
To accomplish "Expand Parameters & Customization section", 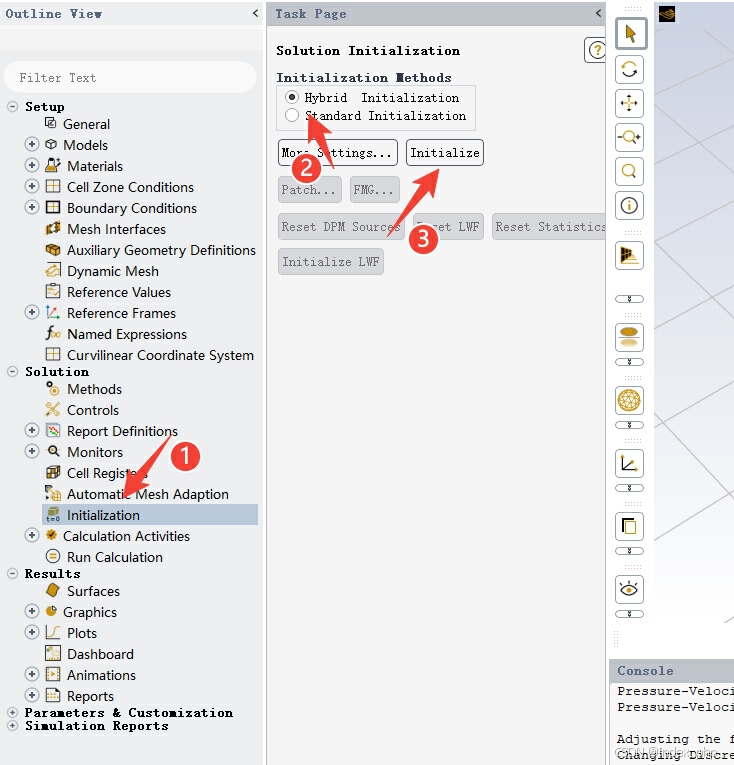I will coord(13,712).
